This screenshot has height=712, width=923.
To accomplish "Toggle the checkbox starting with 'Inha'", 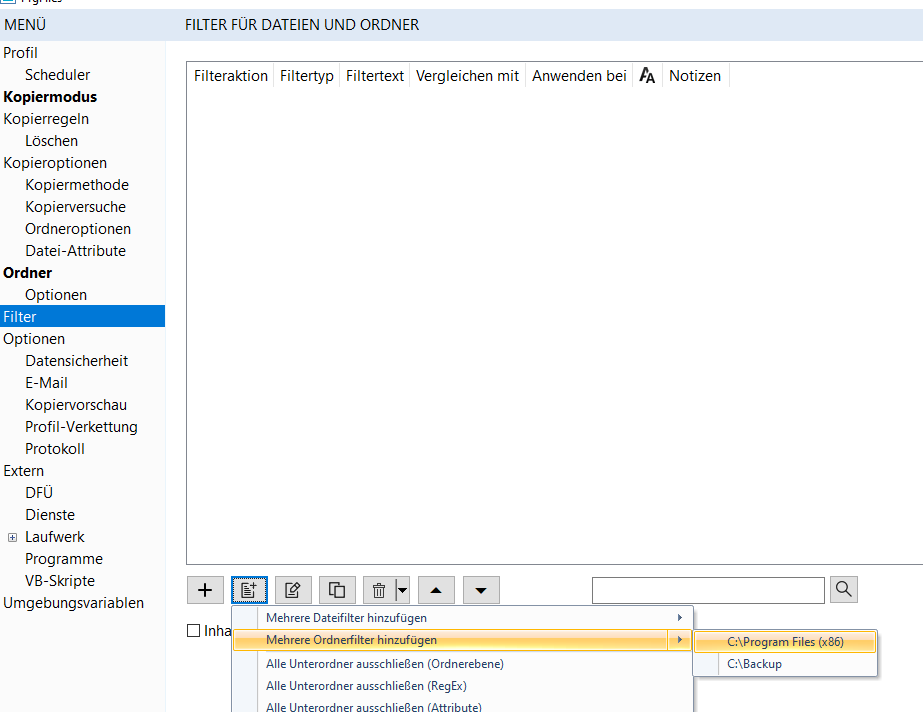I will coord(194,631).
